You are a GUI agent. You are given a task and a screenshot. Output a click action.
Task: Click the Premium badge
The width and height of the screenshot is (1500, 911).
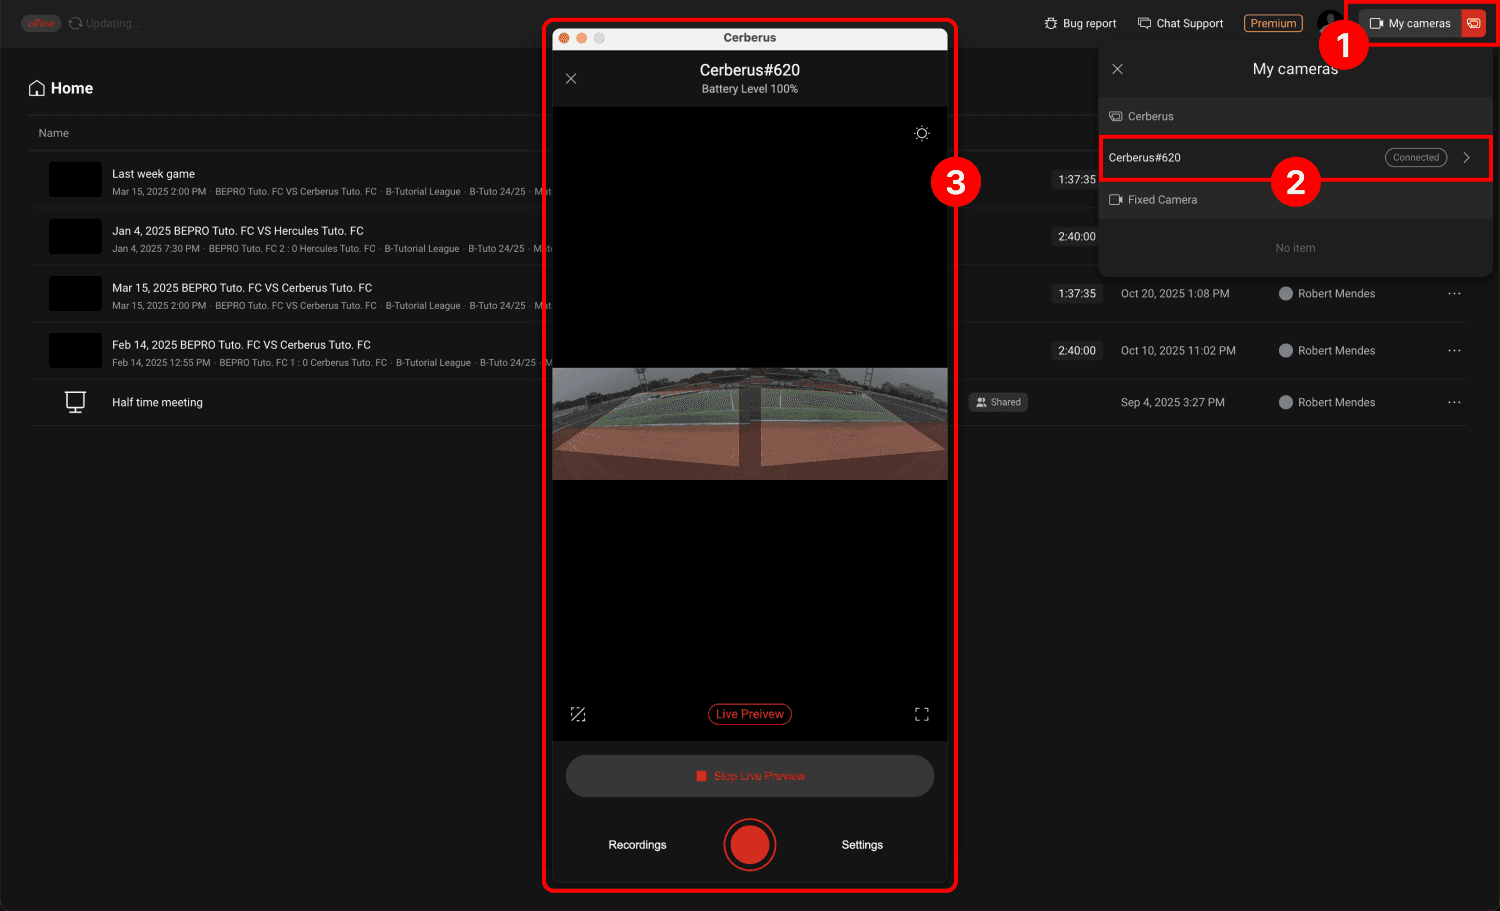click(1273, 23)
